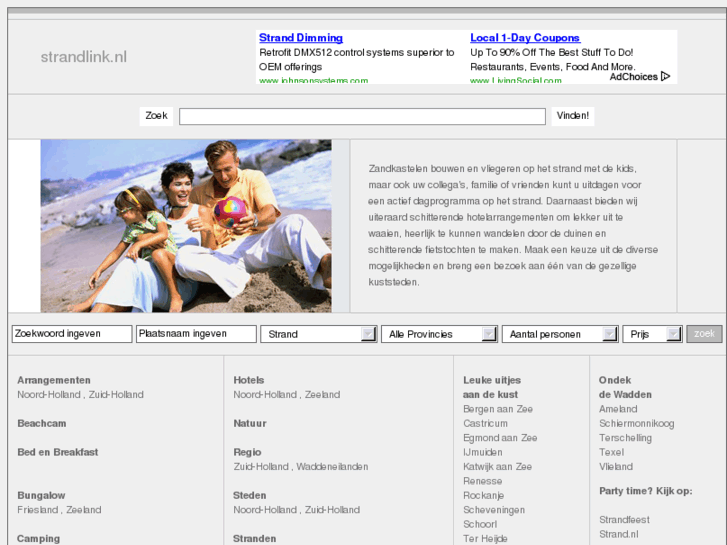The width and height of the screenshot is (727, 545).
Task: Open the Ameland link
Action: pyautogui.click(x=618, y=409)
